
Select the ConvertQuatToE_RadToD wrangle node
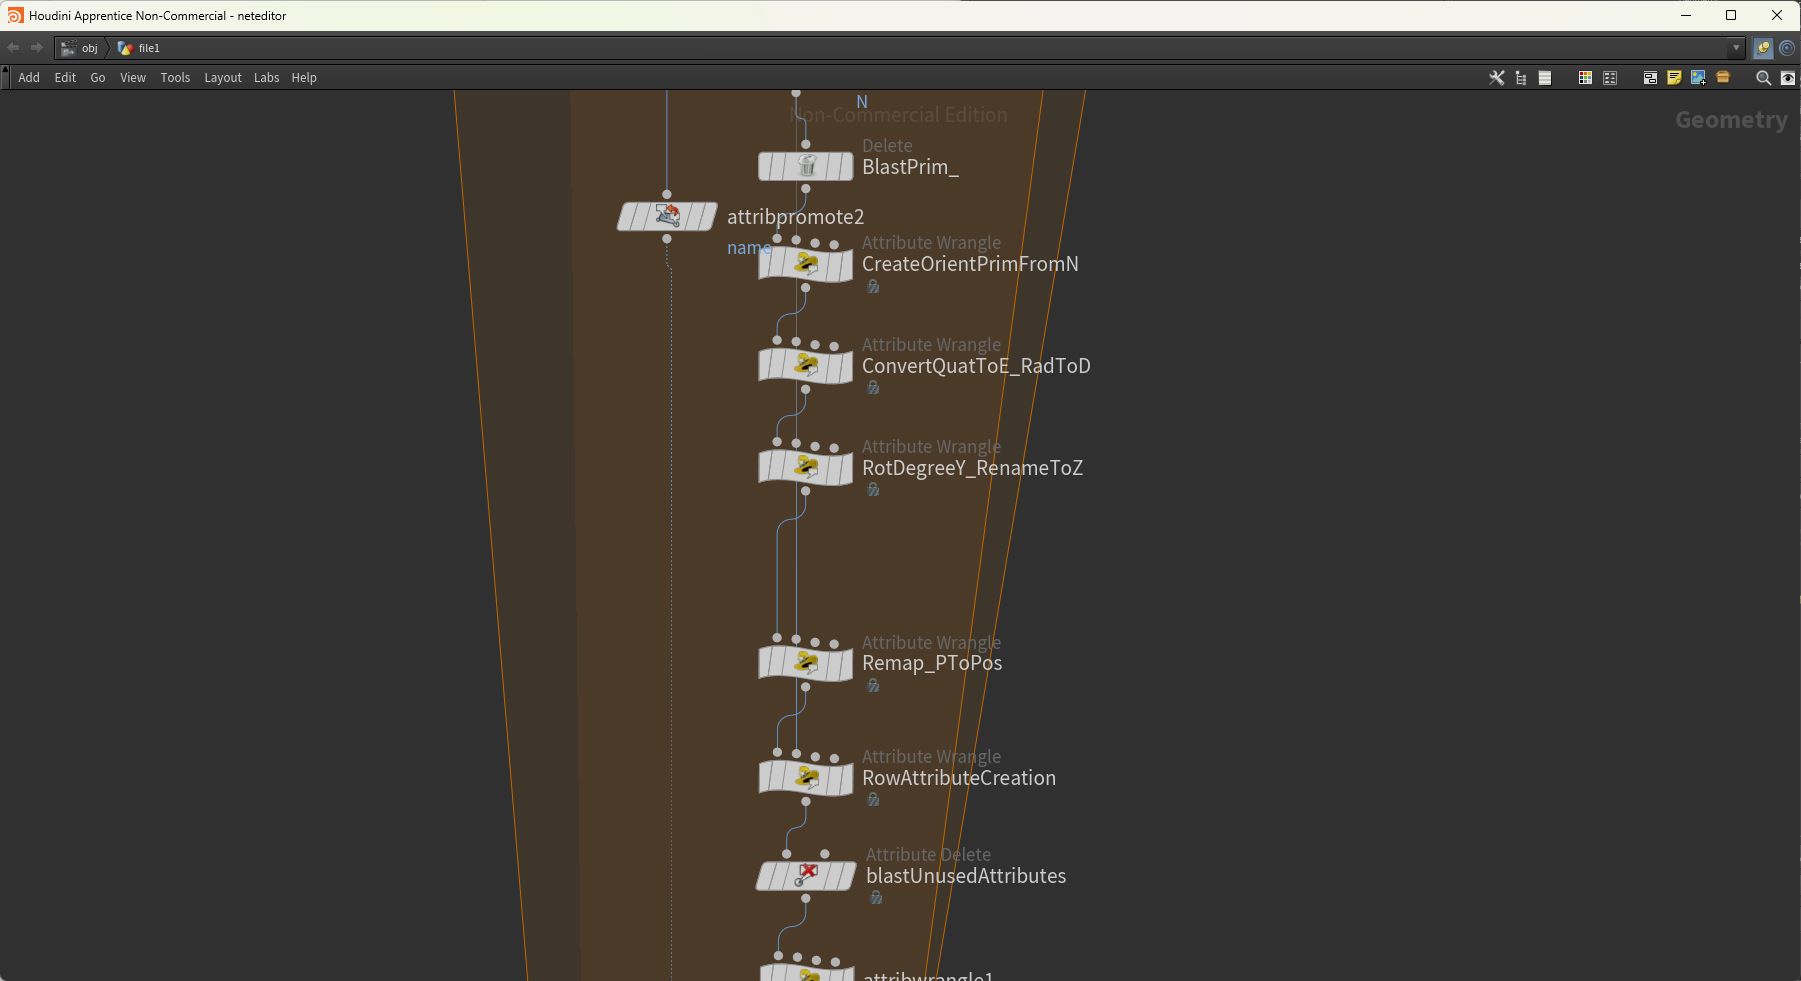pos(806,366)
